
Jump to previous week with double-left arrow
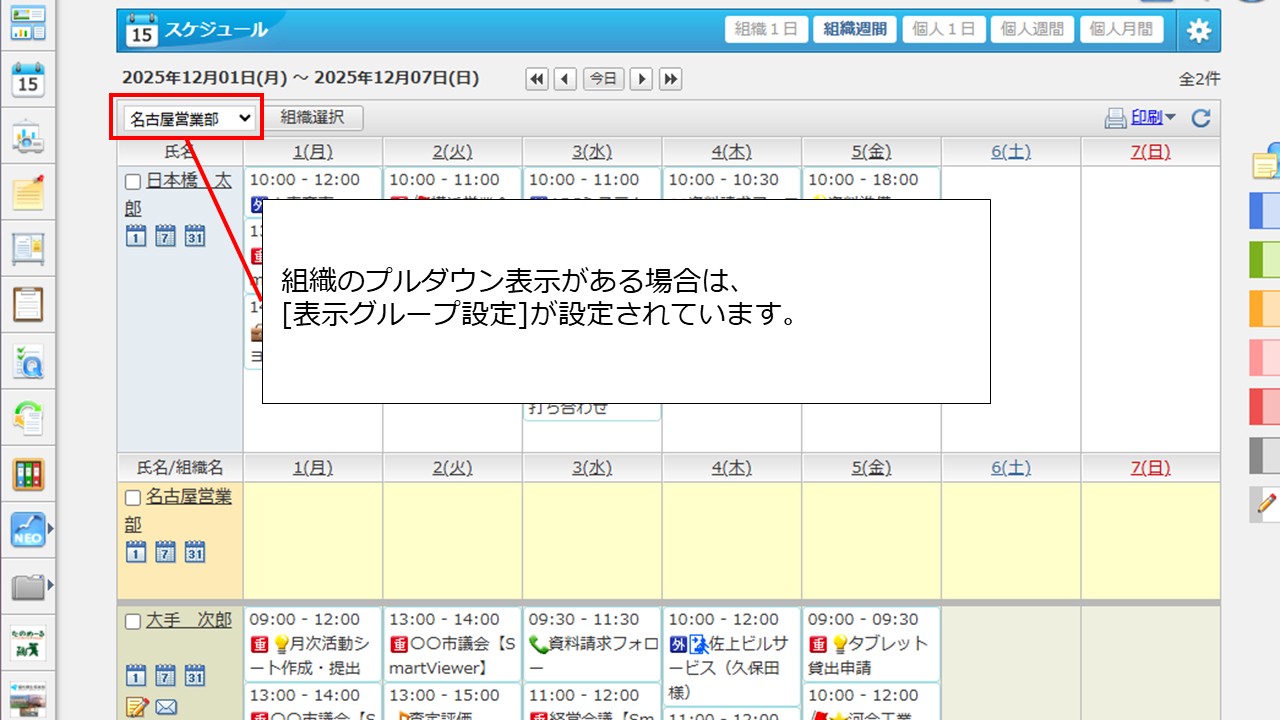point(537,79)
